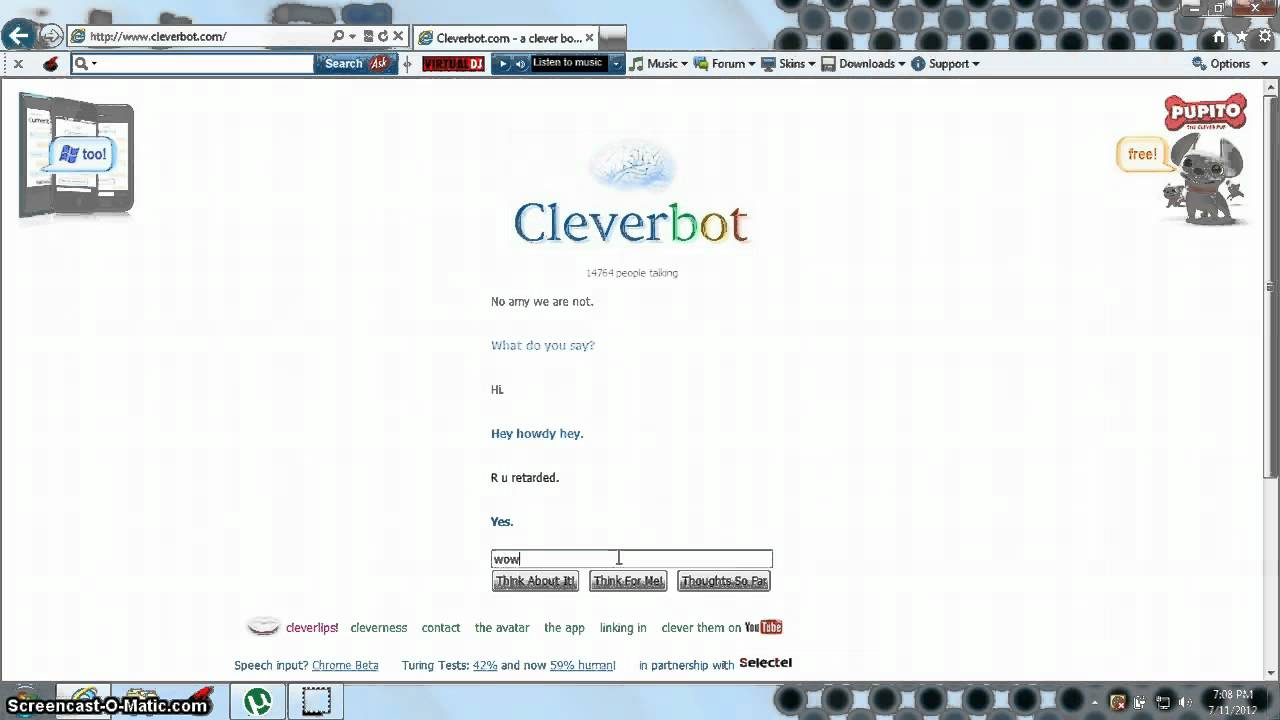1280x720 pixels.
Task: Click the Selectel partner logo
Action: [x=765, y=663]
